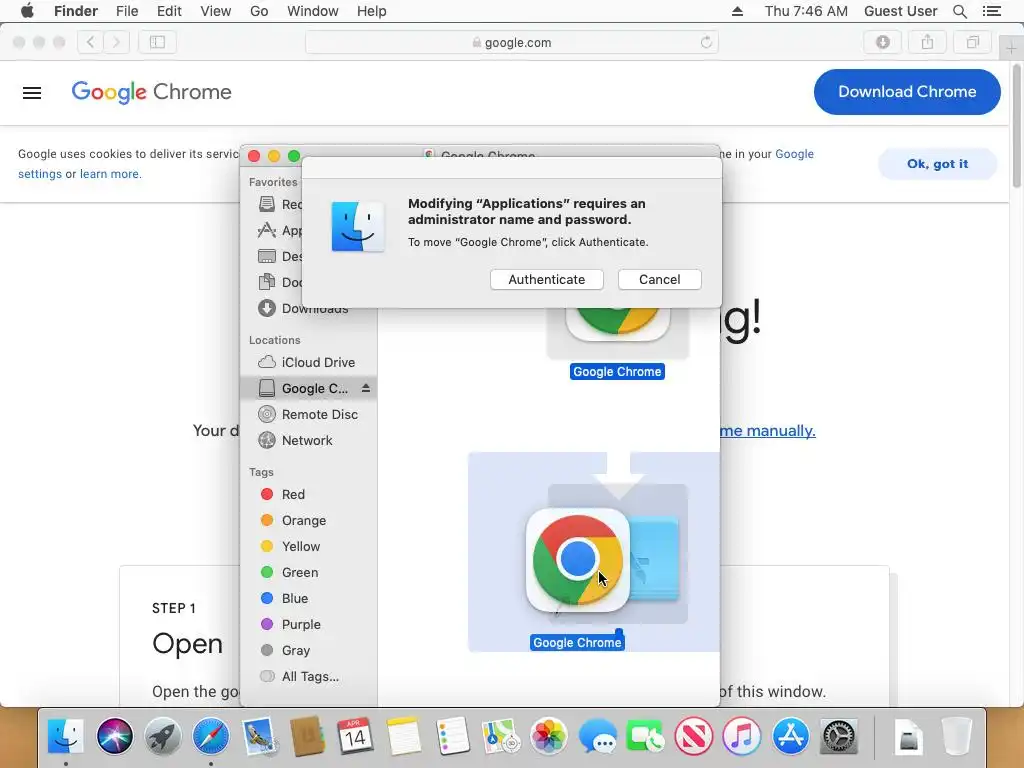
Task: Select iCloud Drive in Finder sidebar
Action: tap(308, 362)
